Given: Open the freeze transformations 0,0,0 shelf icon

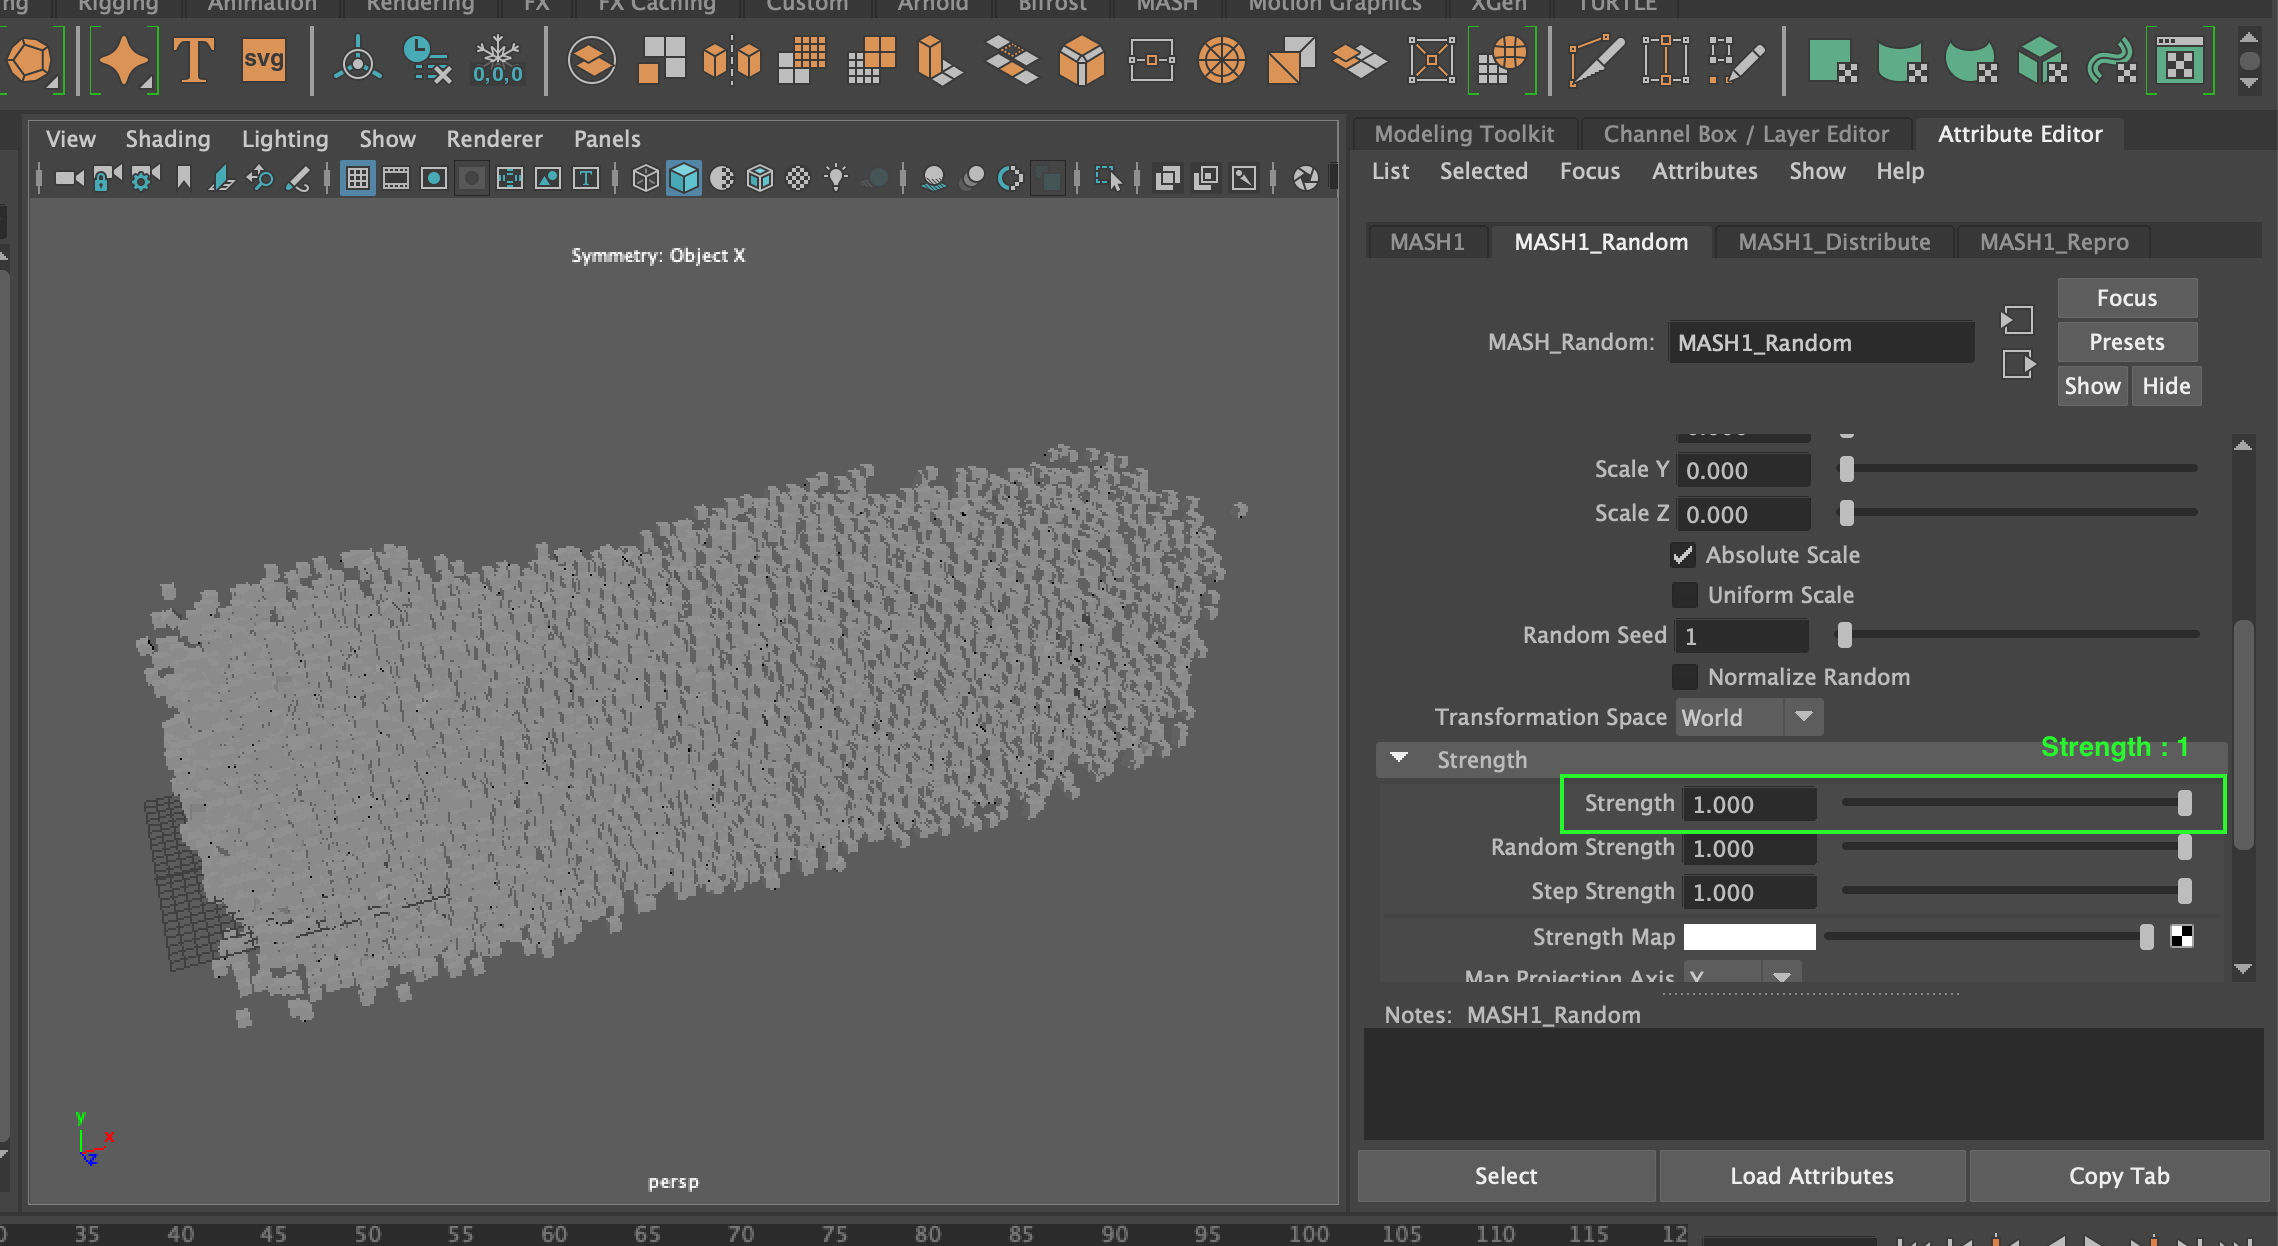Looking at the screenshot, I should 497,60.
